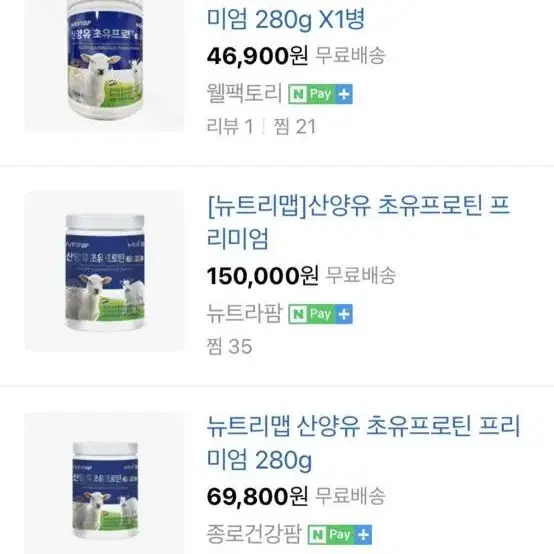Click the 69,800원 price
Viewport: 554px width, 554px height.
(x=257, y=496)
